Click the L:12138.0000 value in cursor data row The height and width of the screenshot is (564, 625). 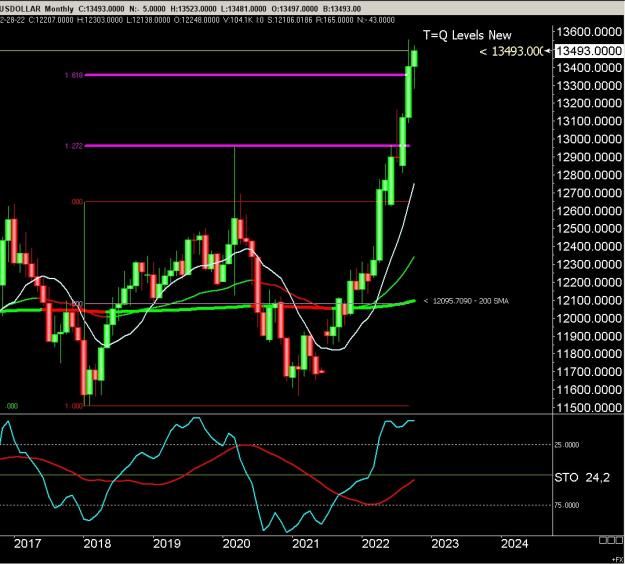148,20
